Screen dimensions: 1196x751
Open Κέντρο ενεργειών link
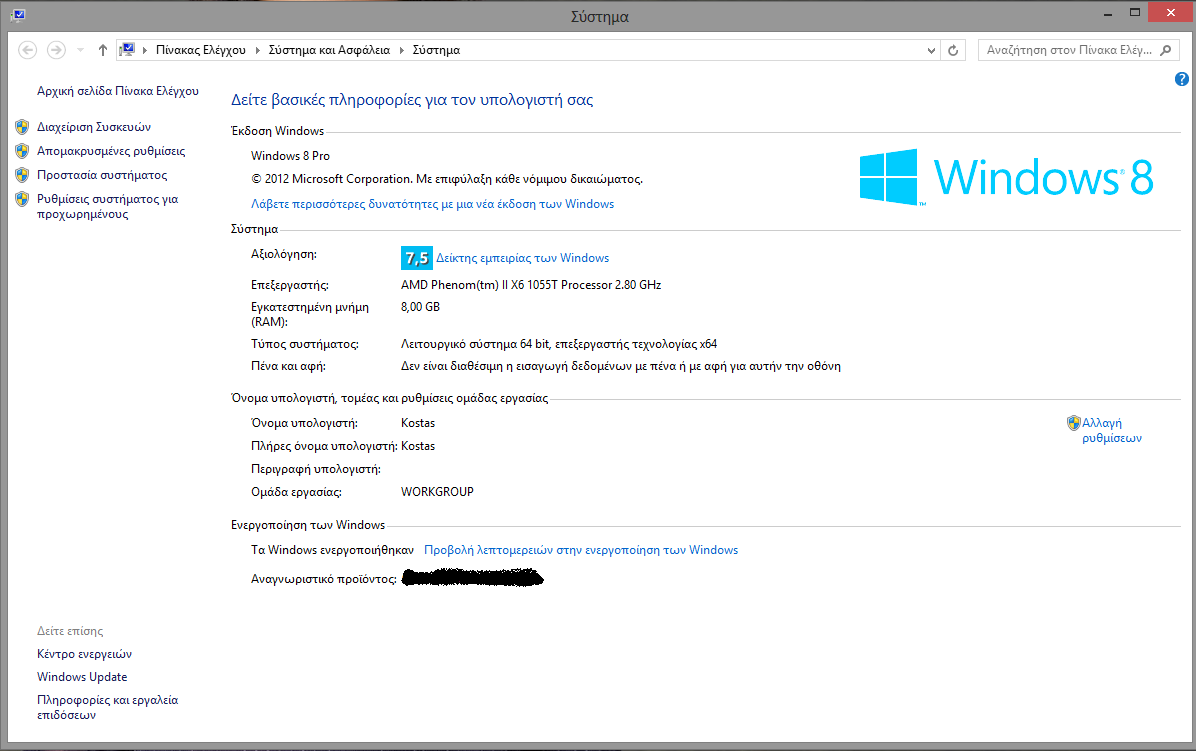[84, 654]
